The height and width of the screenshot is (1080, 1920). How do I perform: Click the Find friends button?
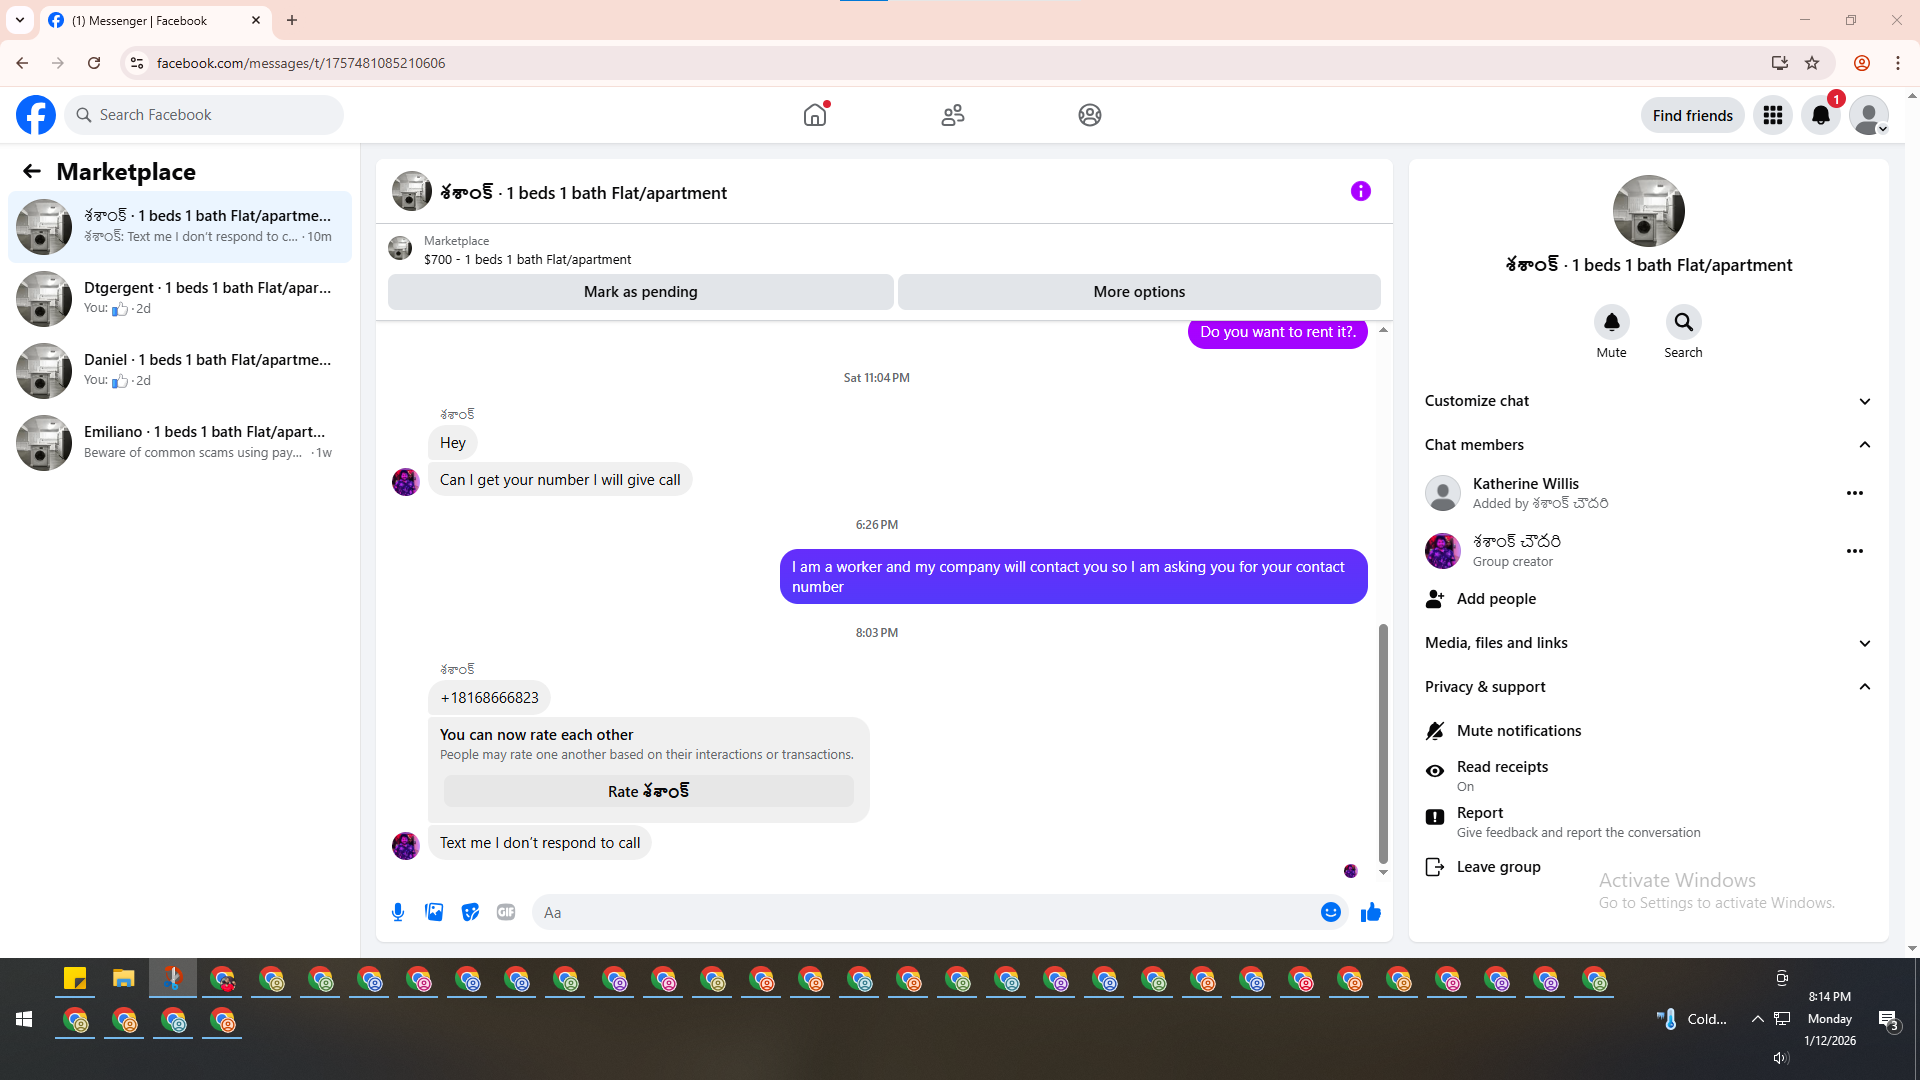(x=1692, y=115)
